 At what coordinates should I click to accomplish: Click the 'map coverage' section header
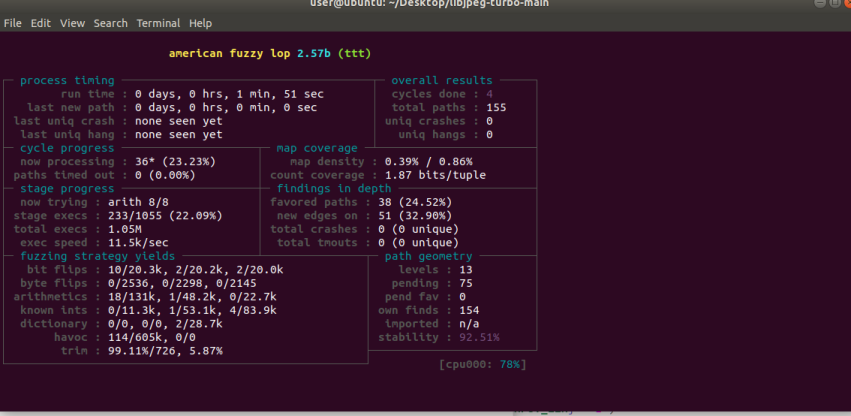(317, 148)
